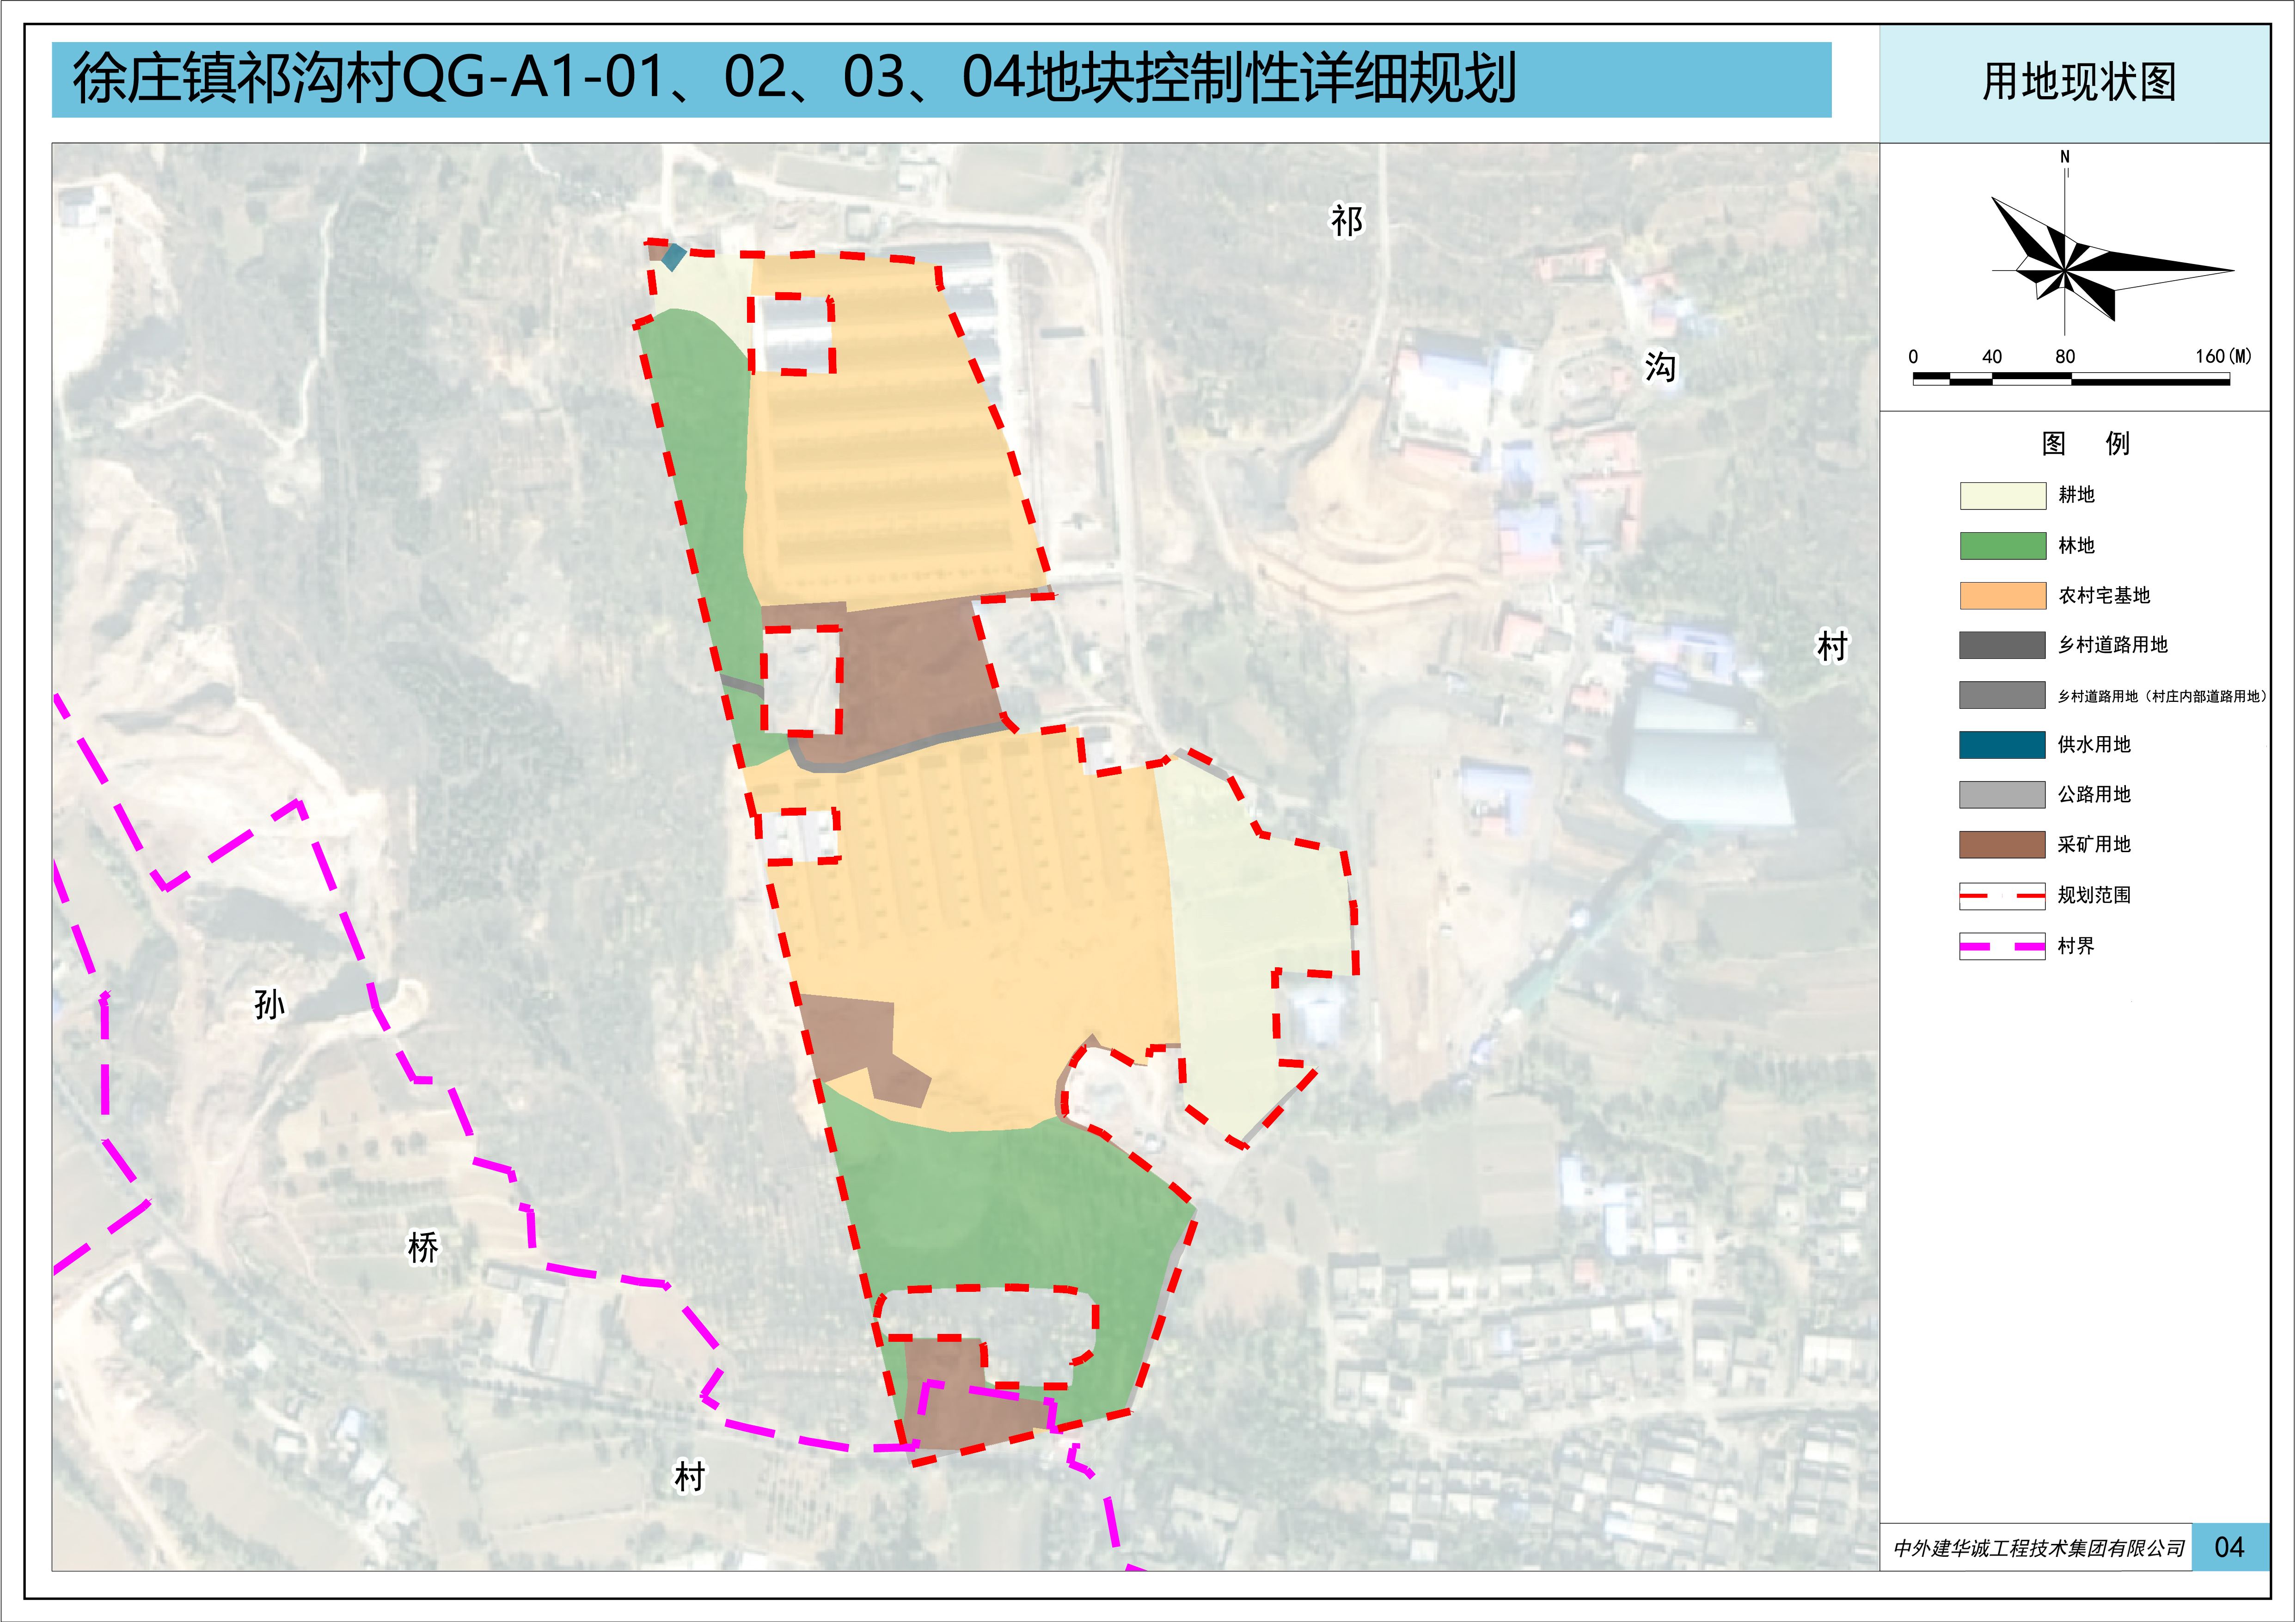Screen dimensions: 2296x1622
Task: Click the 规划范围 red dashed line symbol
Action: pos(2002,895)
